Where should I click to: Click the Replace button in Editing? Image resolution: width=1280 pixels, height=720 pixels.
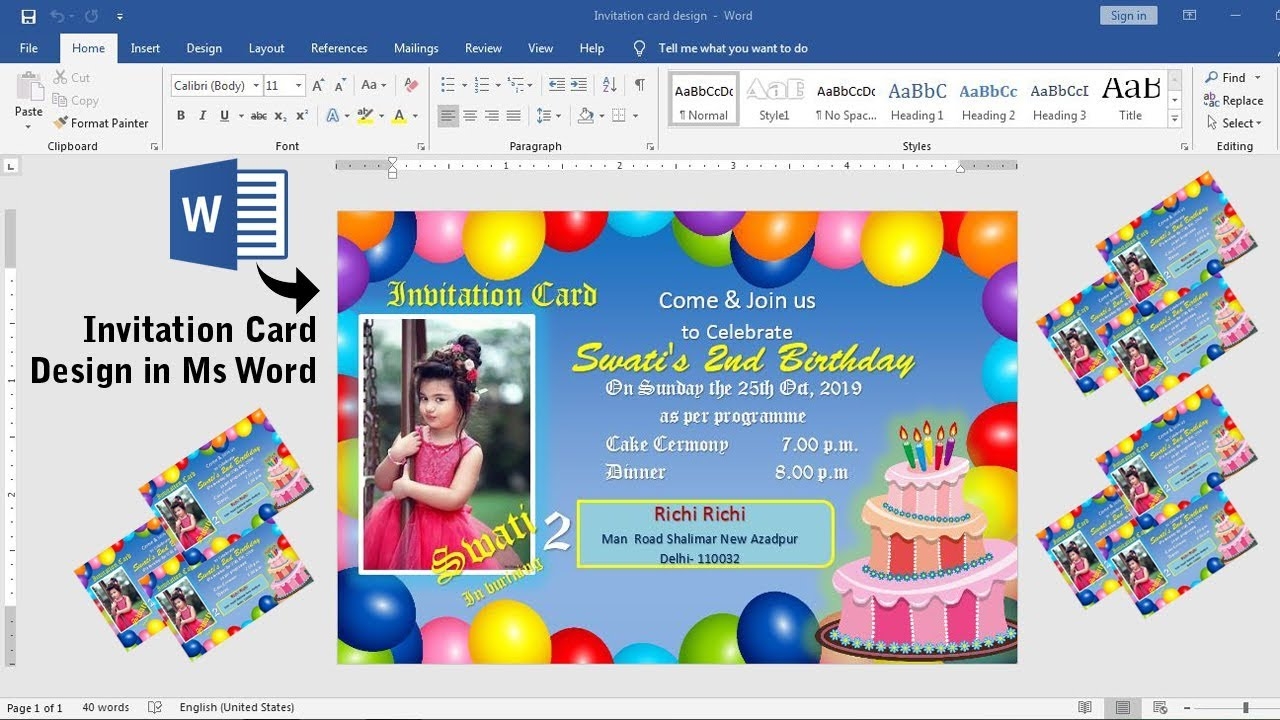click(x=1234, y=100)
